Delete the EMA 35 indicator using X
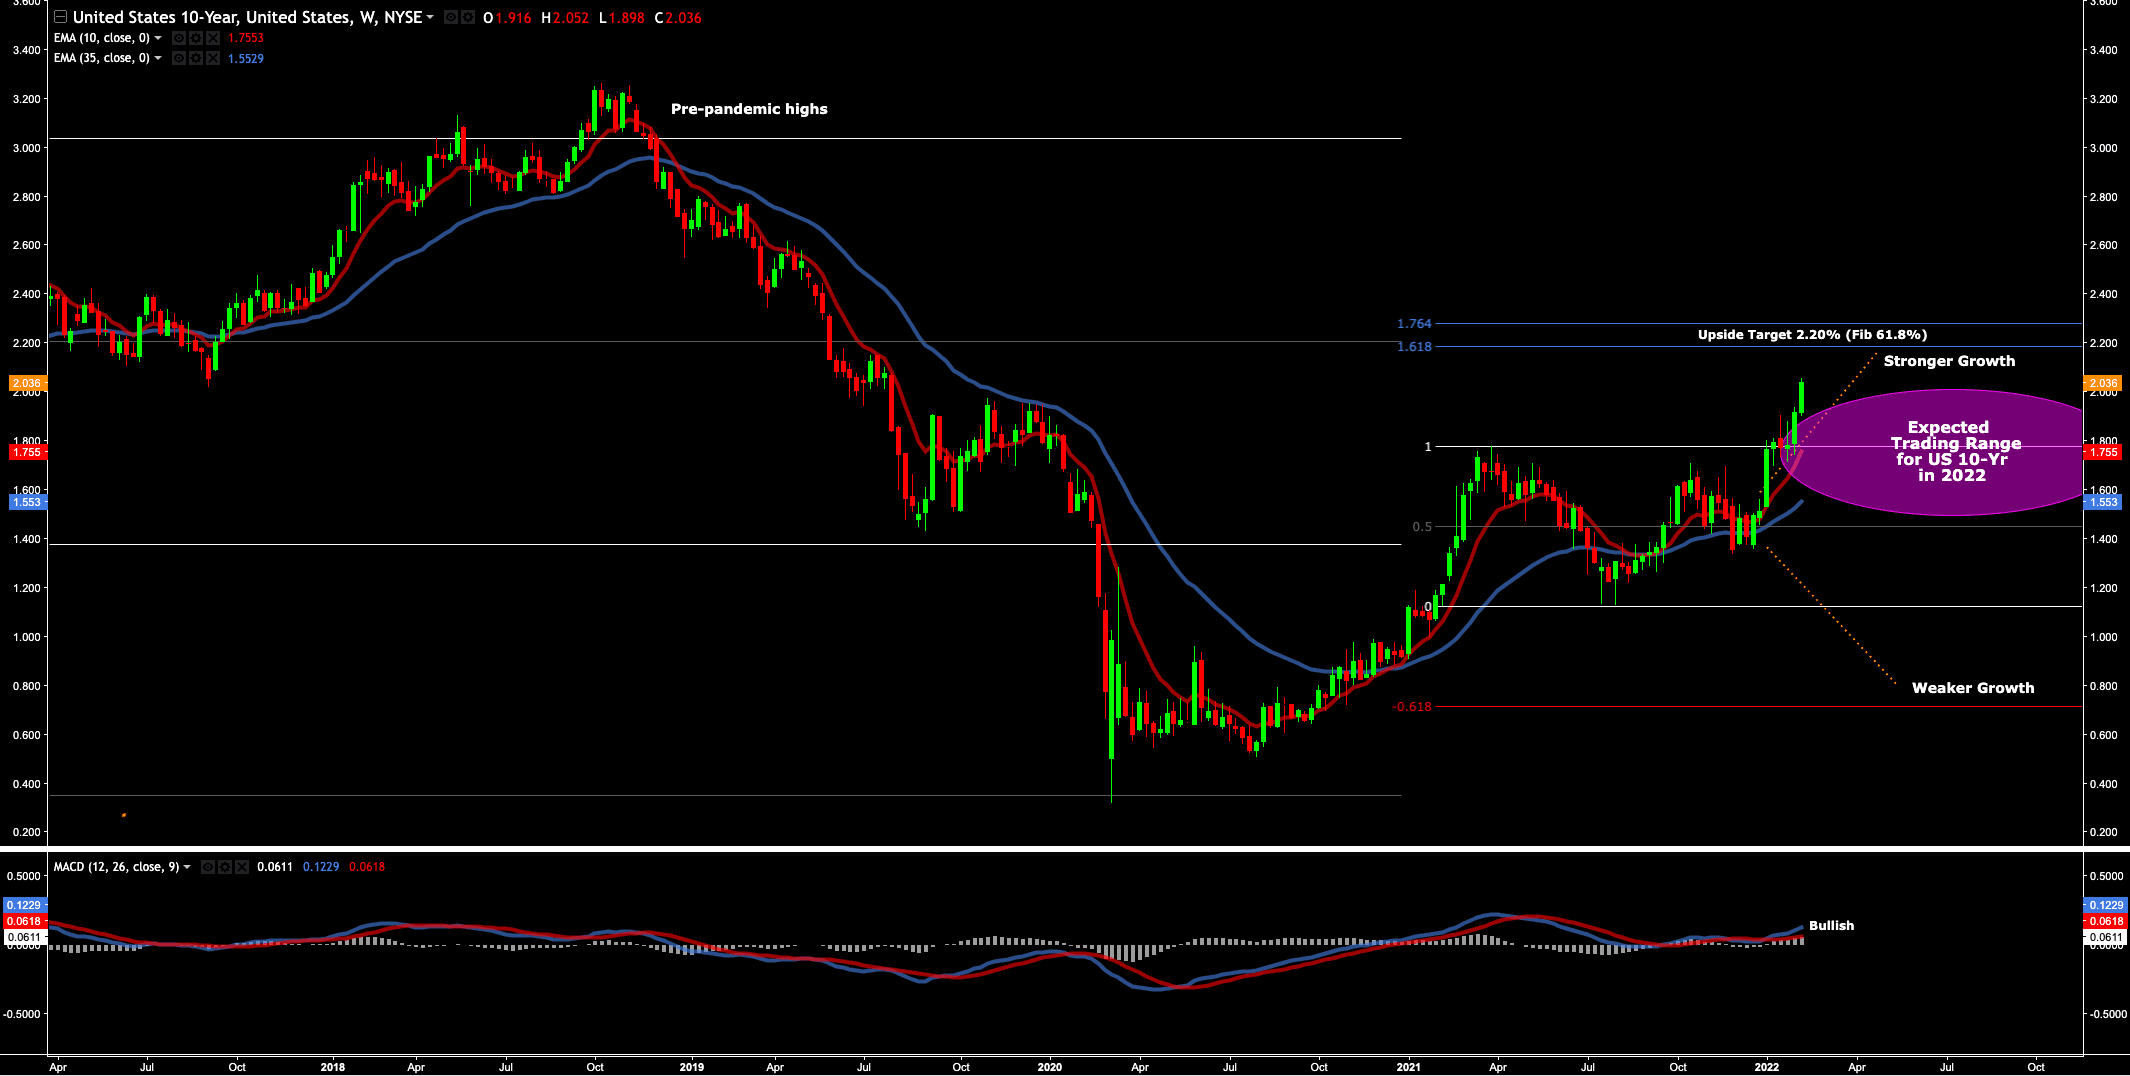The height and width of the screenshot is (1076, 2130). coord(212,58)
